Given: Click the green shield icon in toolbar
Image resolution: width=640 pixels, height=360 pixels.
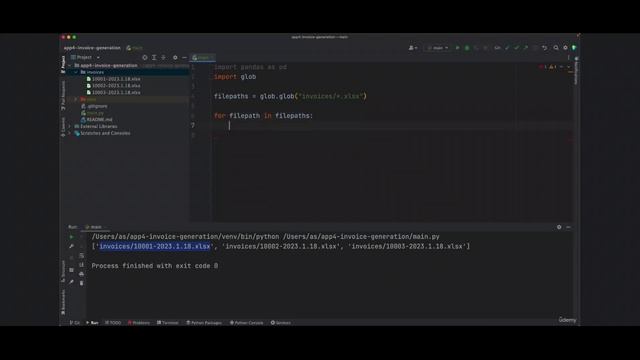Looking at the screenshot, I should [574, 48].
